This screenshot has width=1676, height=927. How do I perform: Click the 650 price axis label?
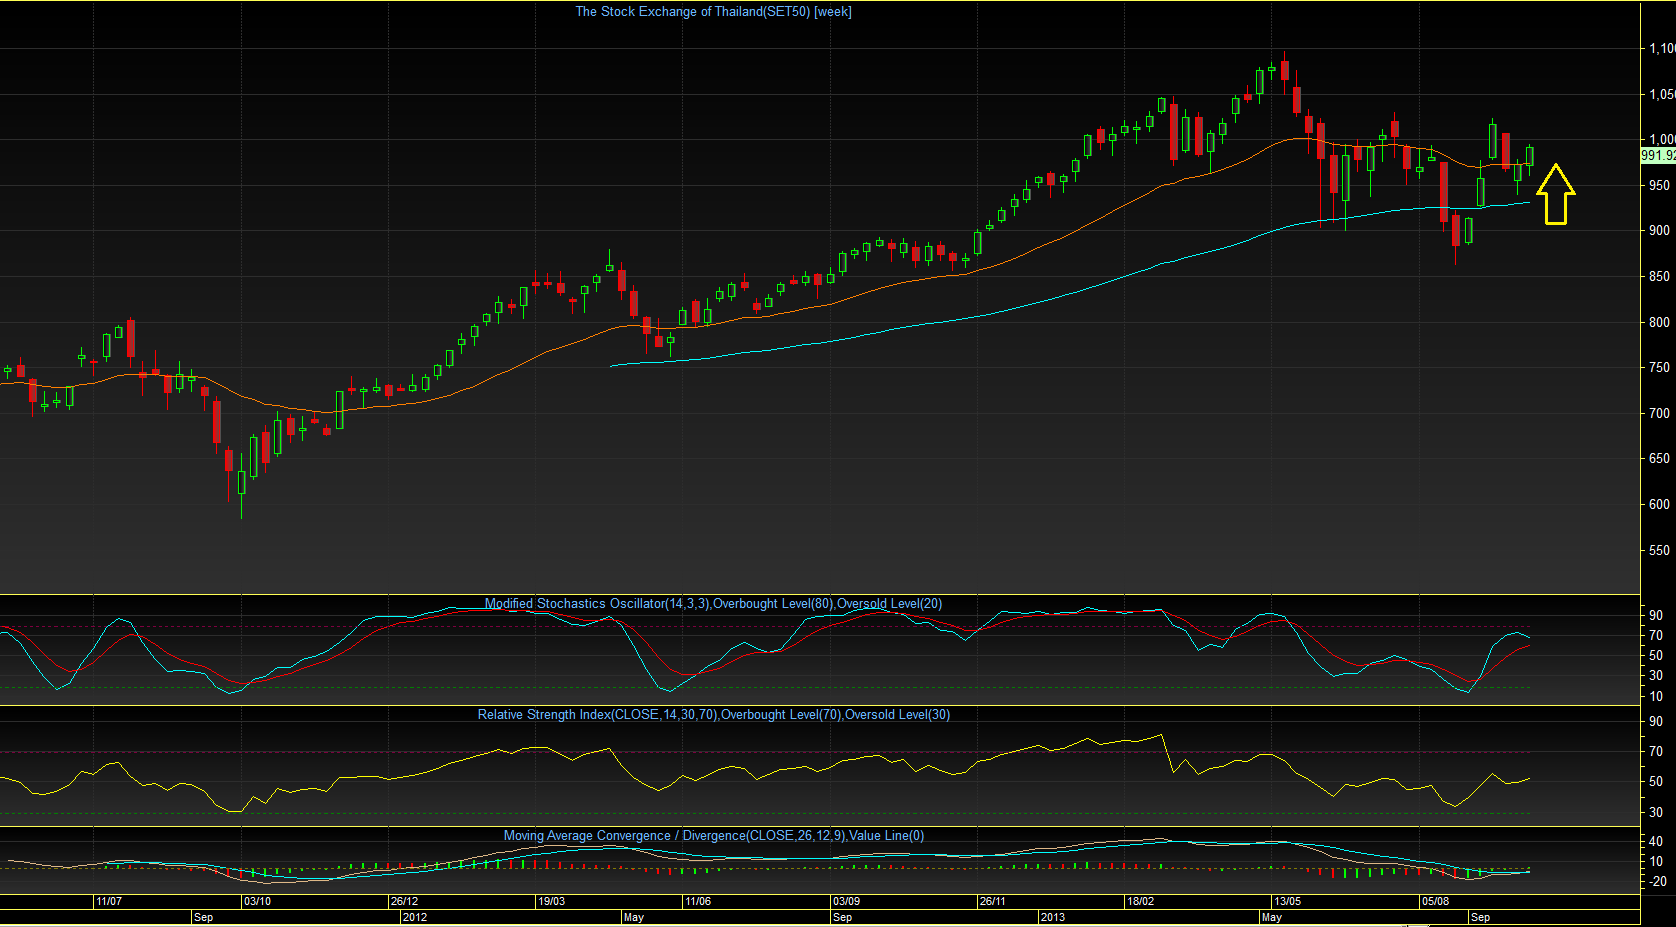click(x=1659, y=458)
